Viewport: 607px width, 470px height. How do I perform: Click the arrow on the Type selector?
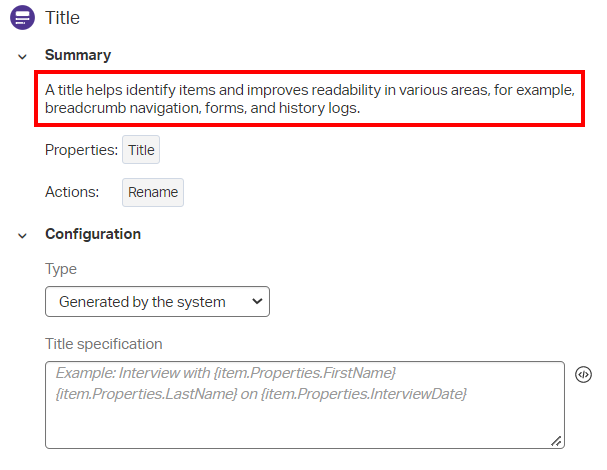pos(257,301)
